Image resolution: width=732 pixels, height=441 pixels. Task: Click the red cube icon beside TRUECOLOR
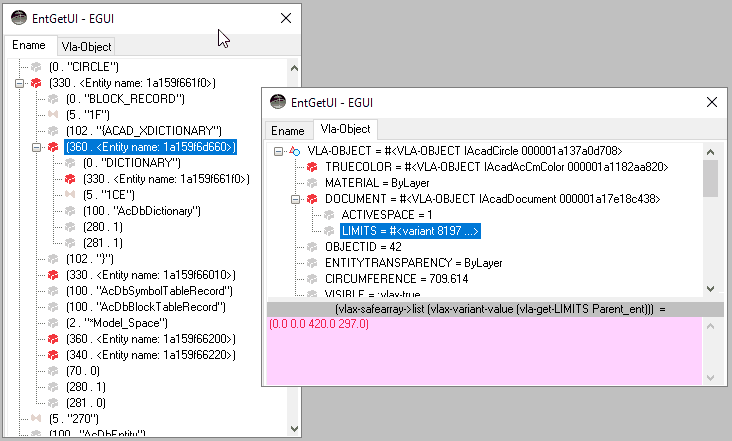coord(312,167)
